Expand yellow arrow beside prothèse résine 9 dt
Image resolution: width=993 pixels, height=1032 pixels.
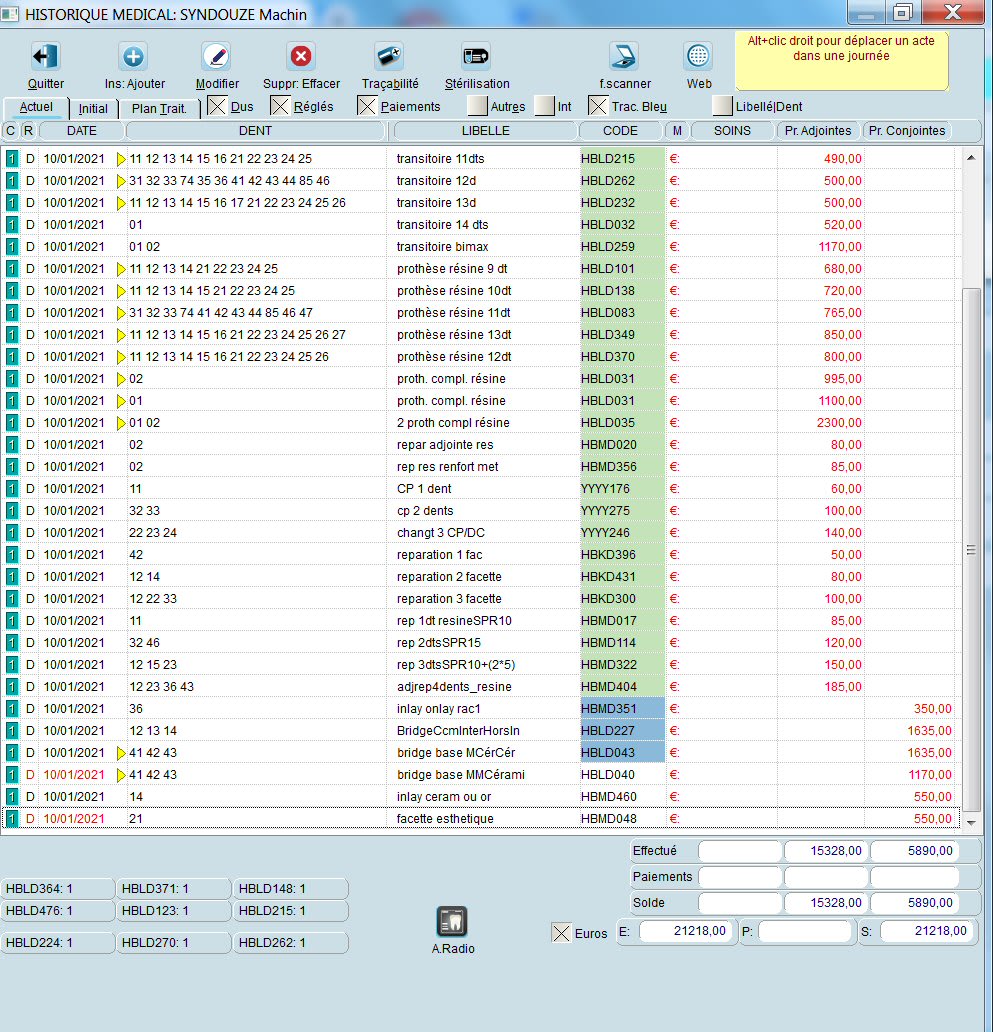[122, 269]
